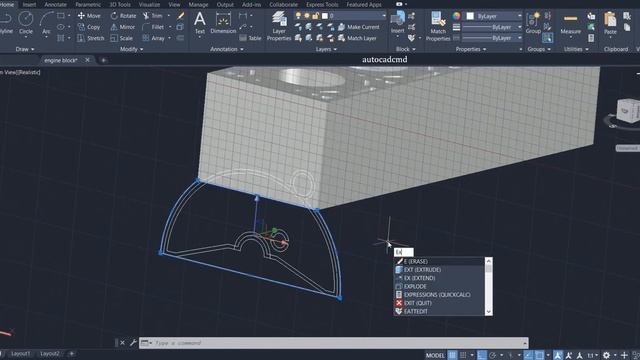Choose EXIT (QUIT) from suggestions
The image size is (640, 360).
[439, 303]
